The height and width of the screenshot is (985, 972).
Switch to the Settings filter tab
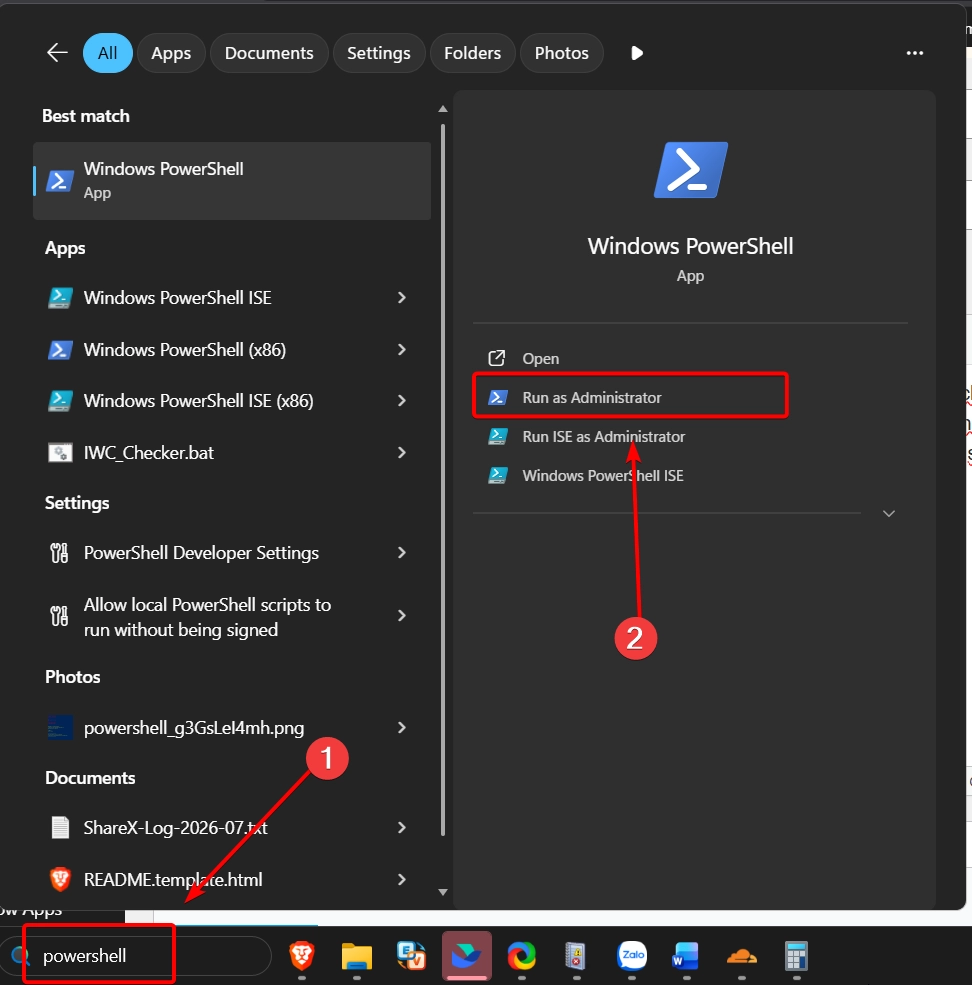pos(379,53)
